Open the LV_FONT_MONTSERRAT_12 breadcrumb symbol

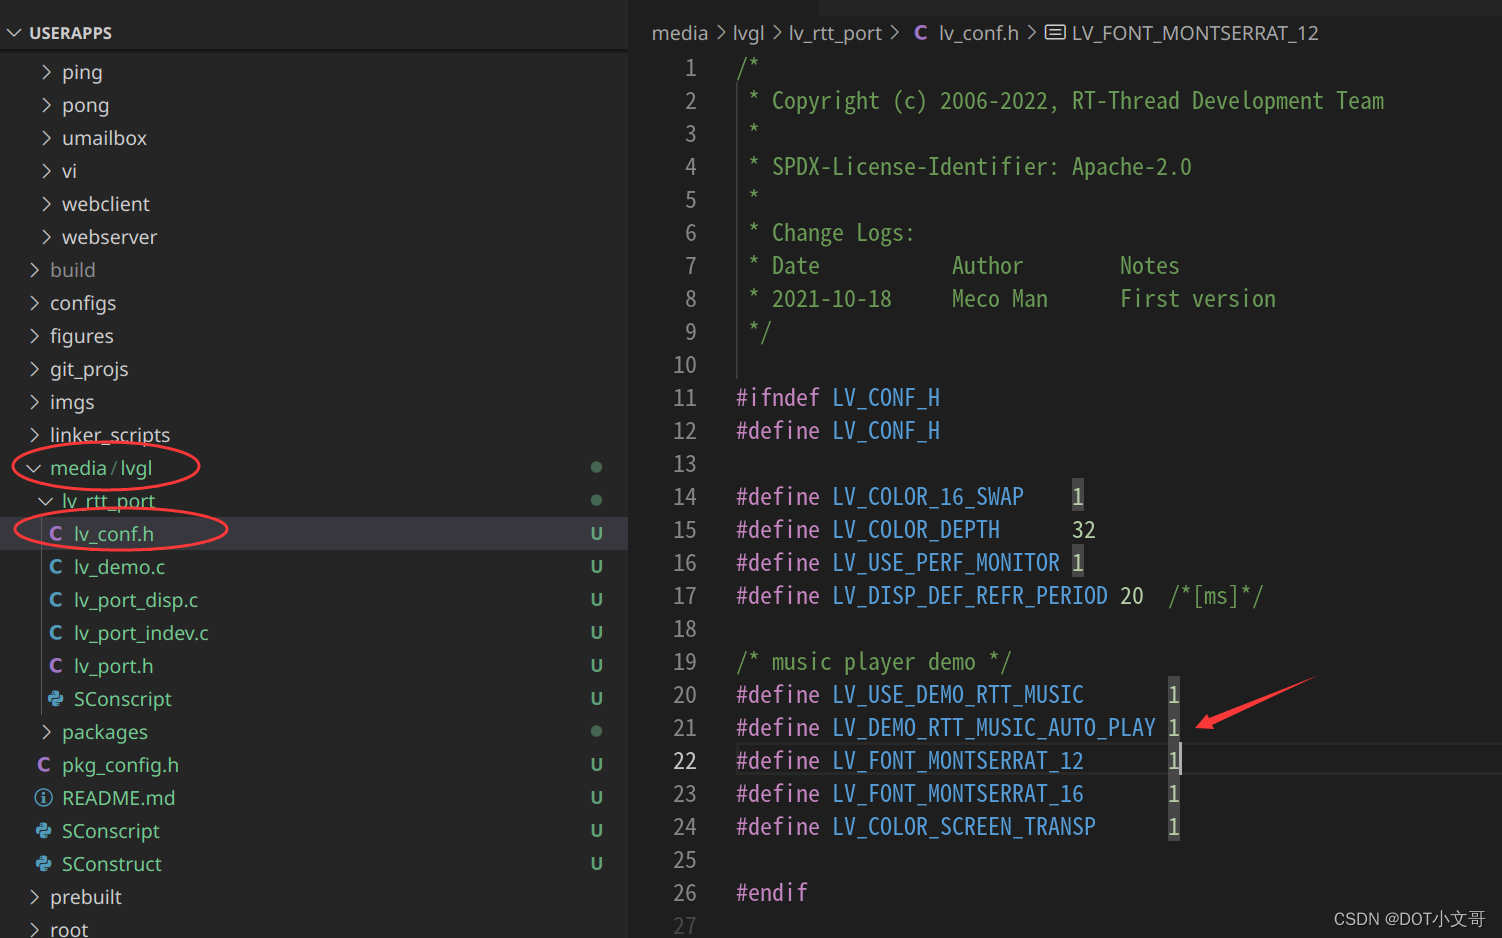click(1195, 33)
